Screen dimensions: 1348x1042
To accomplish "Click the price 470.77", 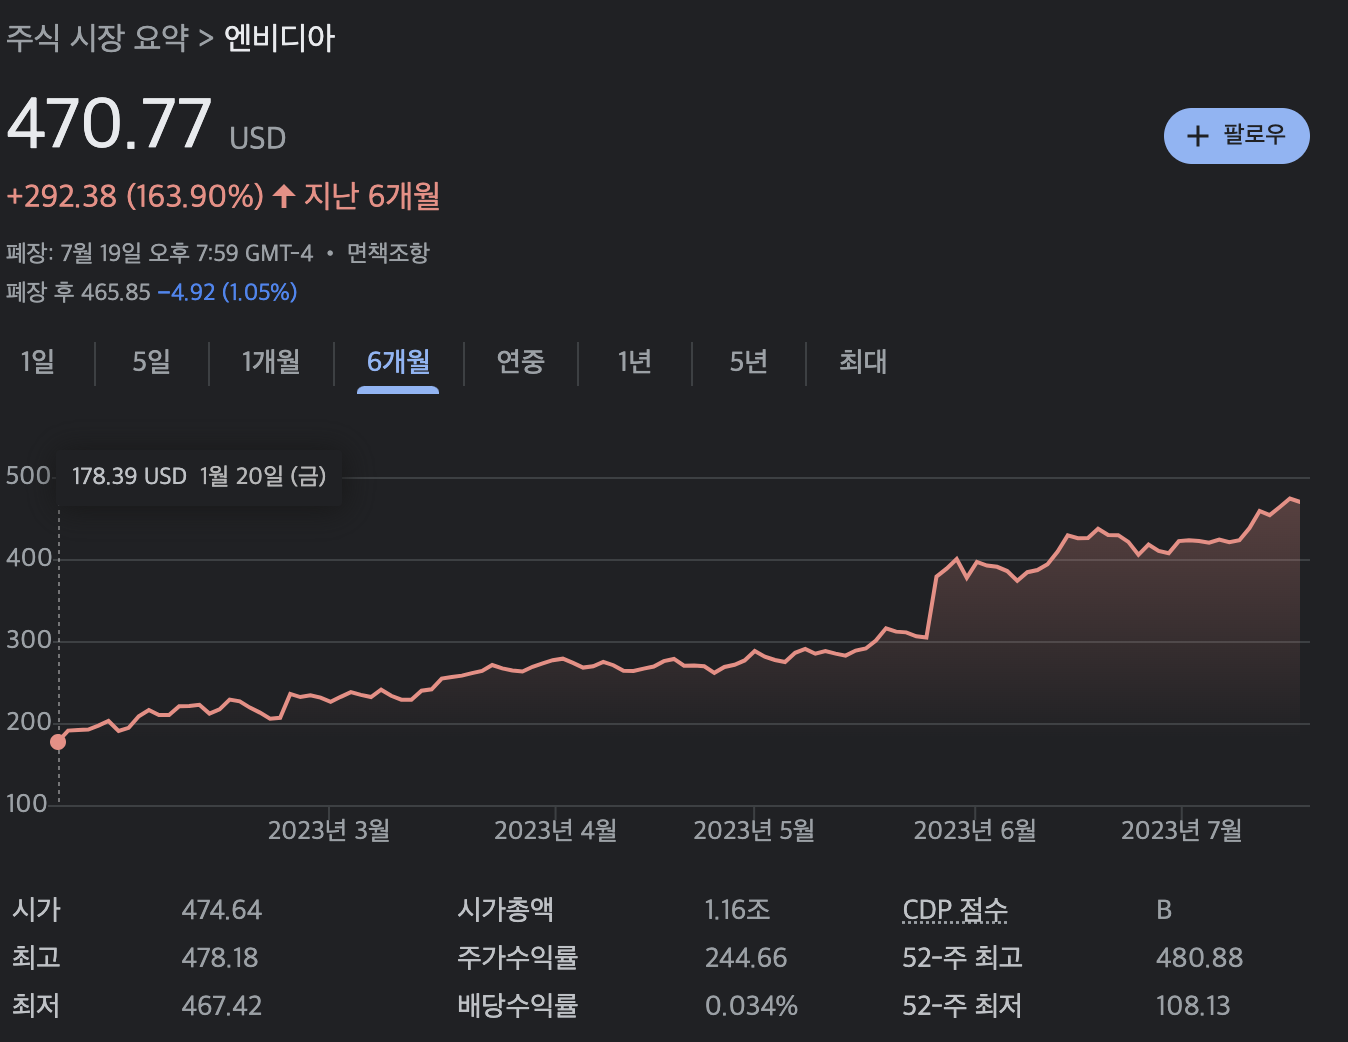I will click(109, 124).
